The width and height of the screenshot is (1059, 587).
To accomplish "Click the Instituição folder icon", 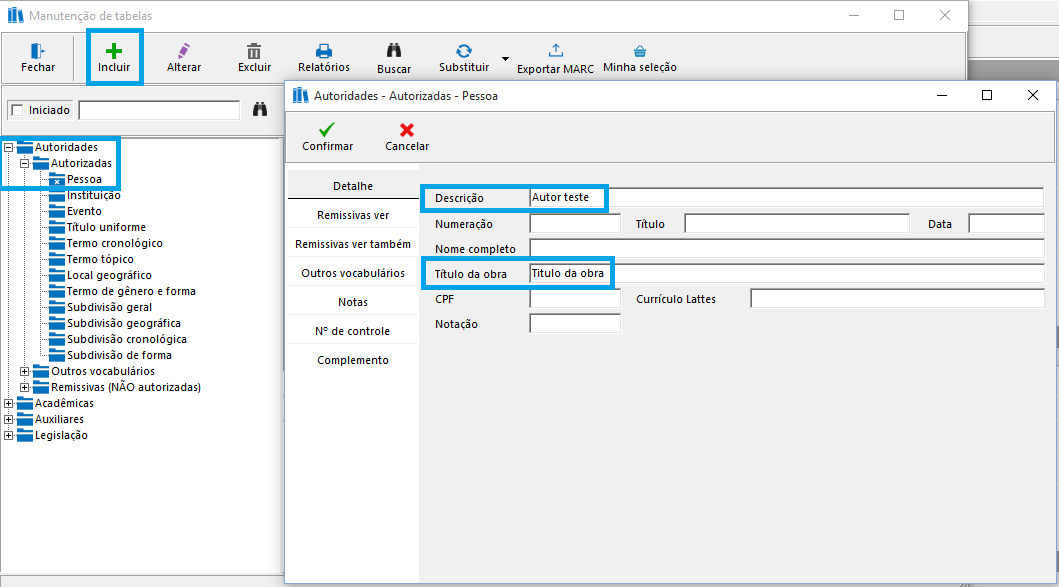I will [57, 196].
